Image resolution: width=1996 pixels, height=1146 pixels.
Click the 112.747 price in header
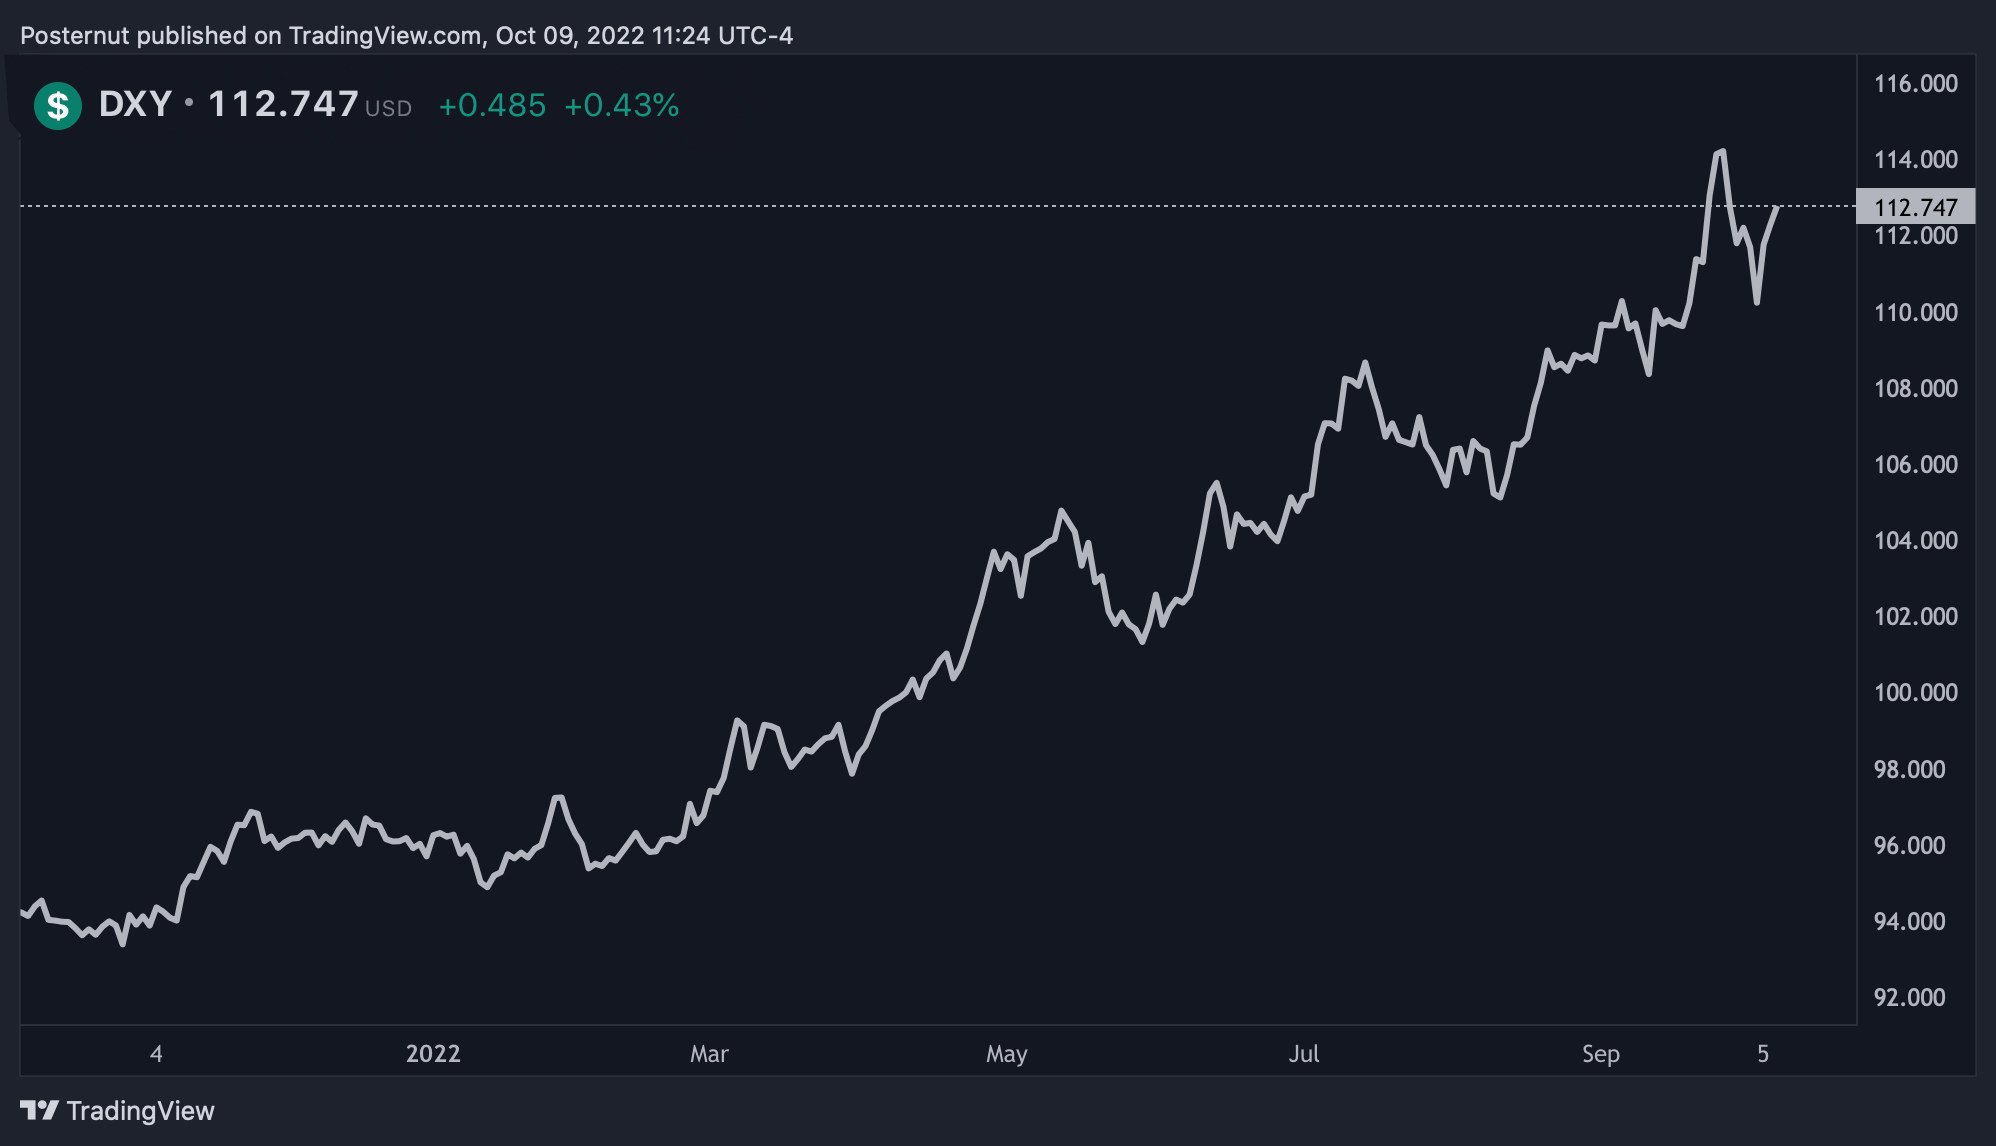tap(283, 104)
